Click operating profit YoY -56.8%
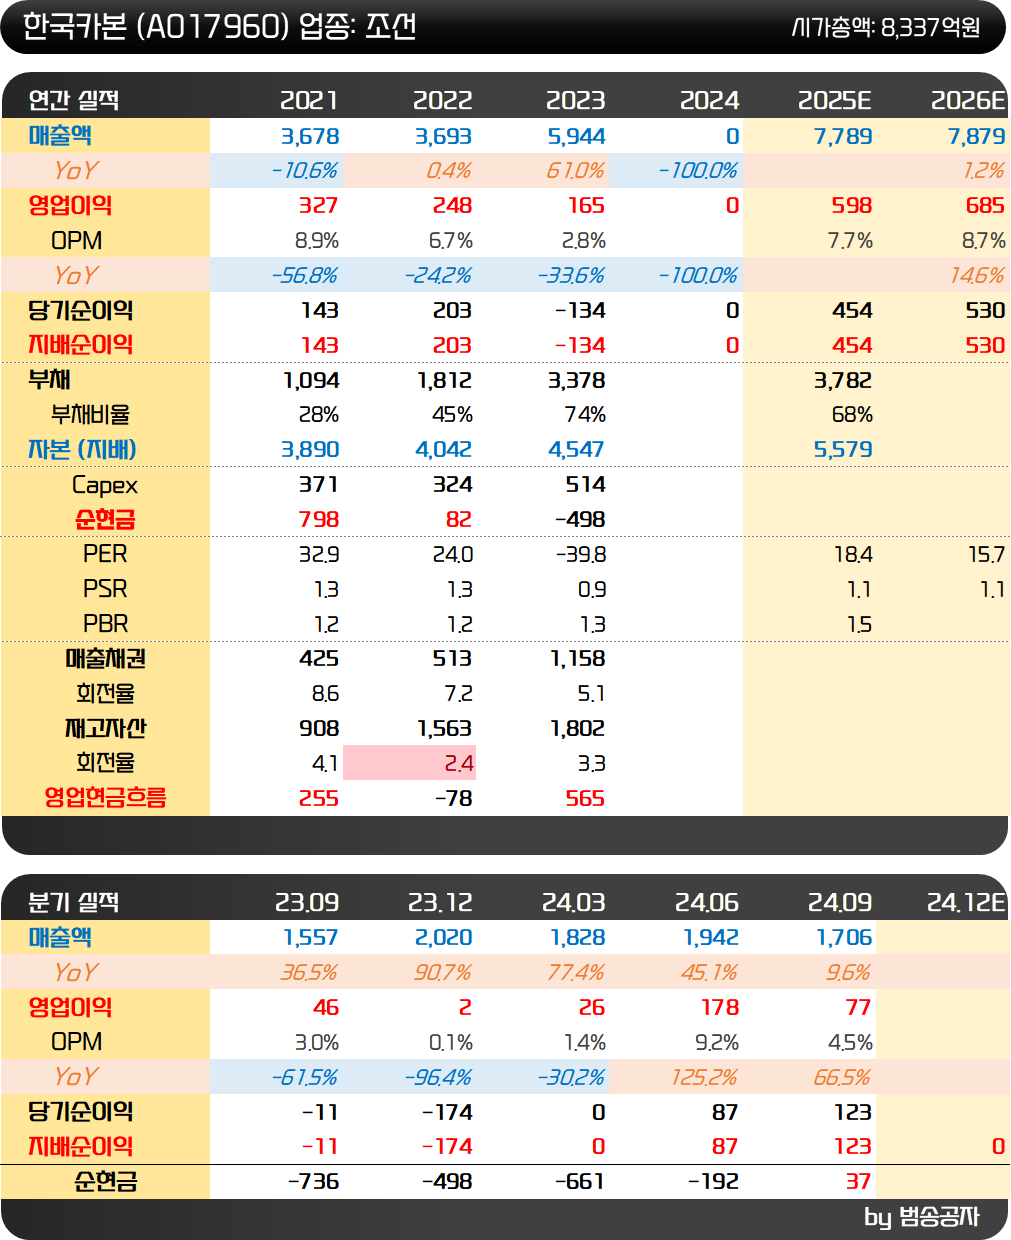This screenshot has height=1240, width=1011. point(304,275)
